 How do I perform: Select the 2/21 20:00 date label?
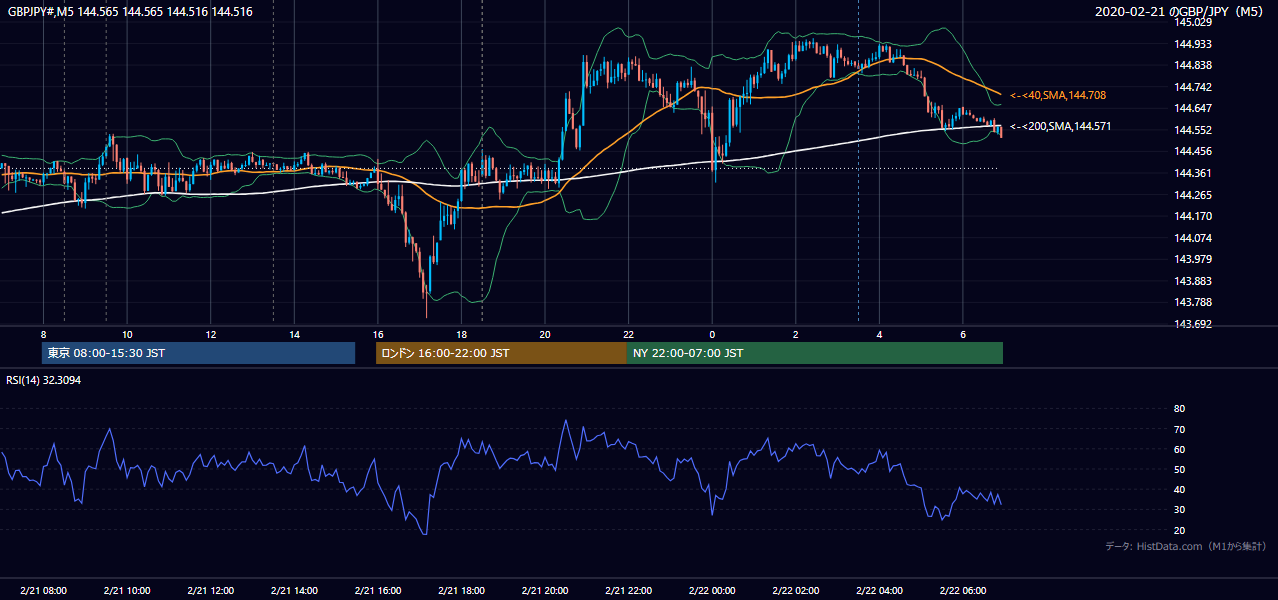click(545, 590)
